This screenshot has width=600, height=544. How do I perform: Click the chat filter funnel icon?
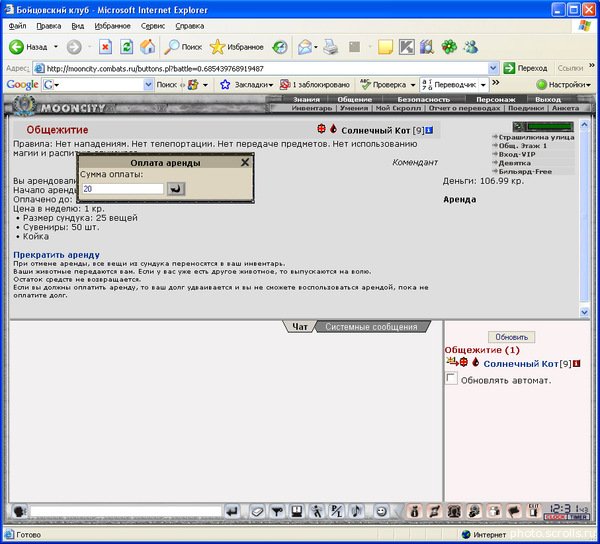click(x=277, y=511)
